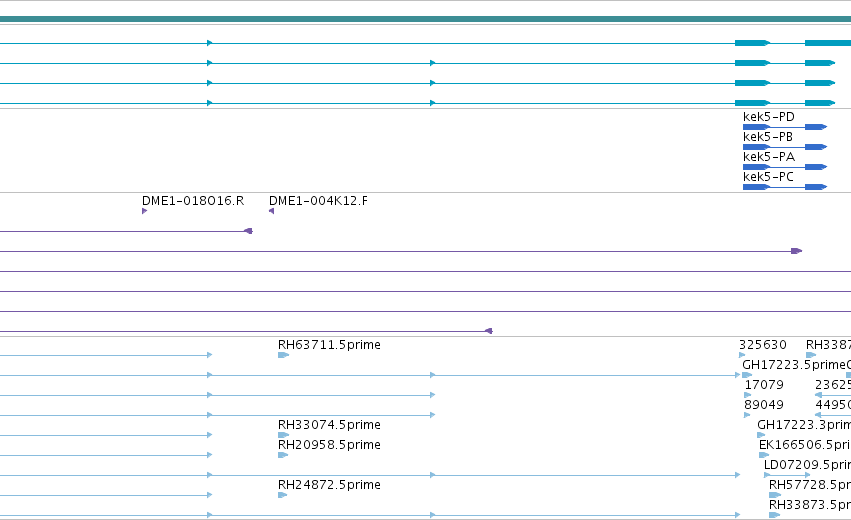The image size is (851, 520).
Task: Select the kek5-PD transcript glyph
Action: click(785, 127)
